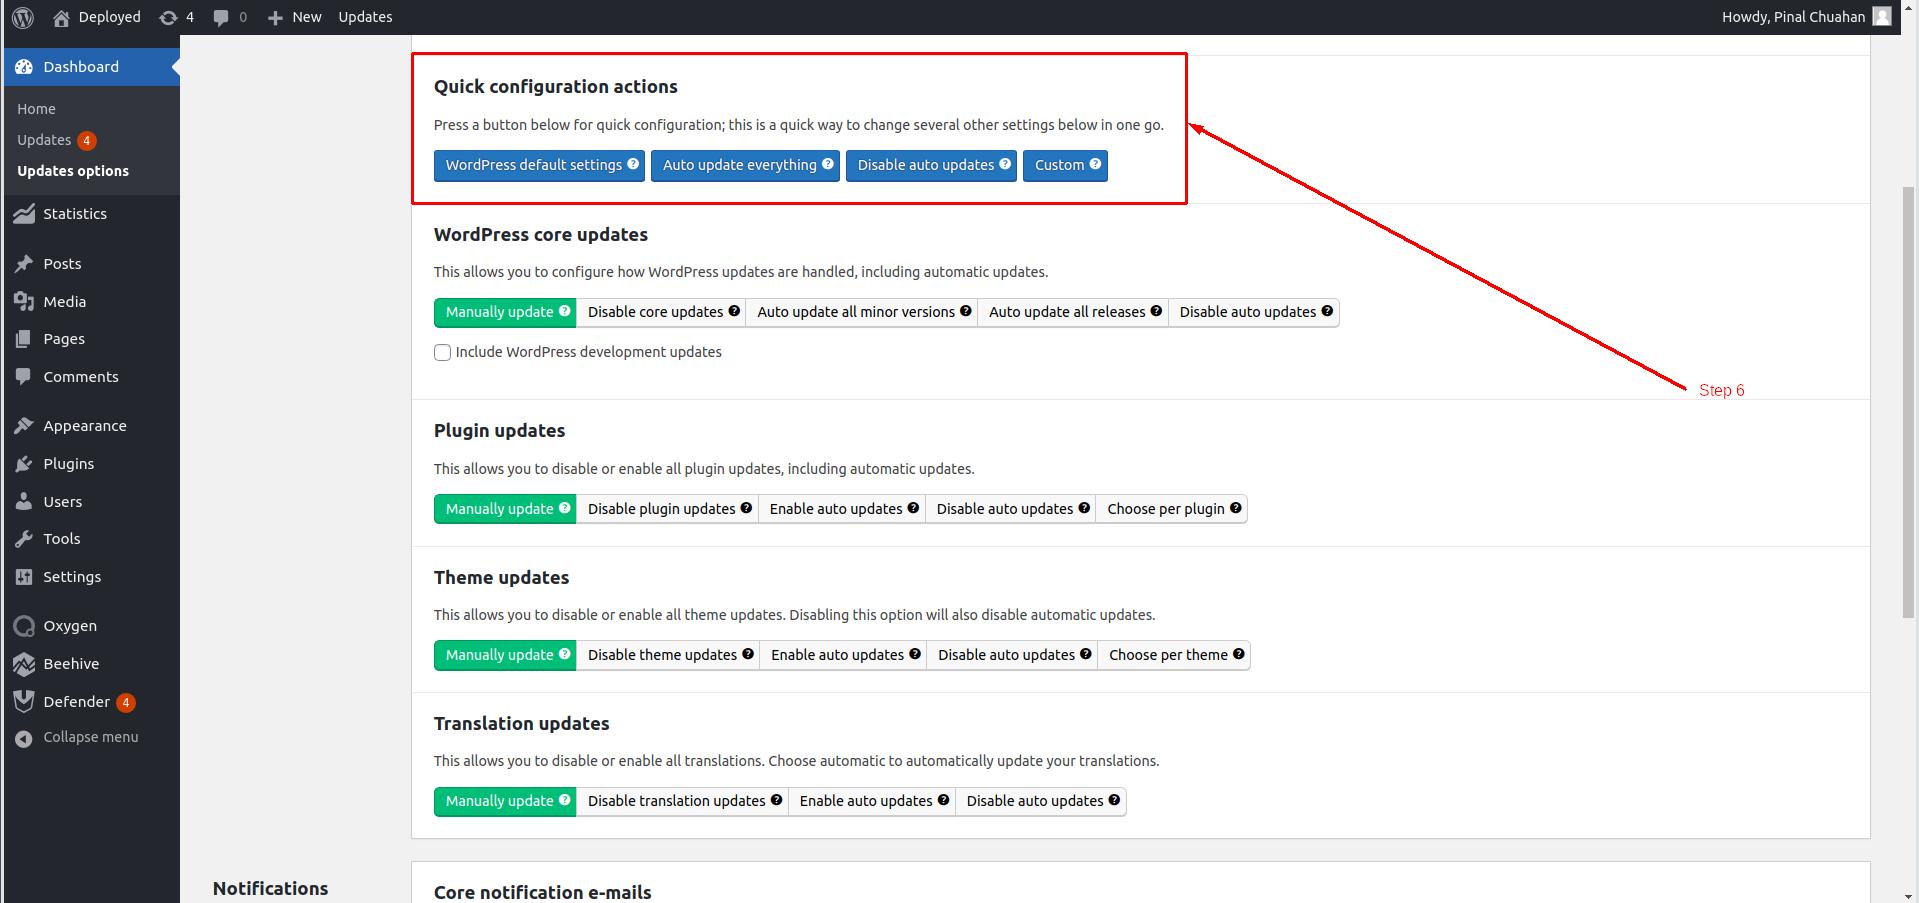The width and height of the screenshot is (1919, 903).
Task: Open Updates with 4 badge in sidebar
Action: point(57,140)
